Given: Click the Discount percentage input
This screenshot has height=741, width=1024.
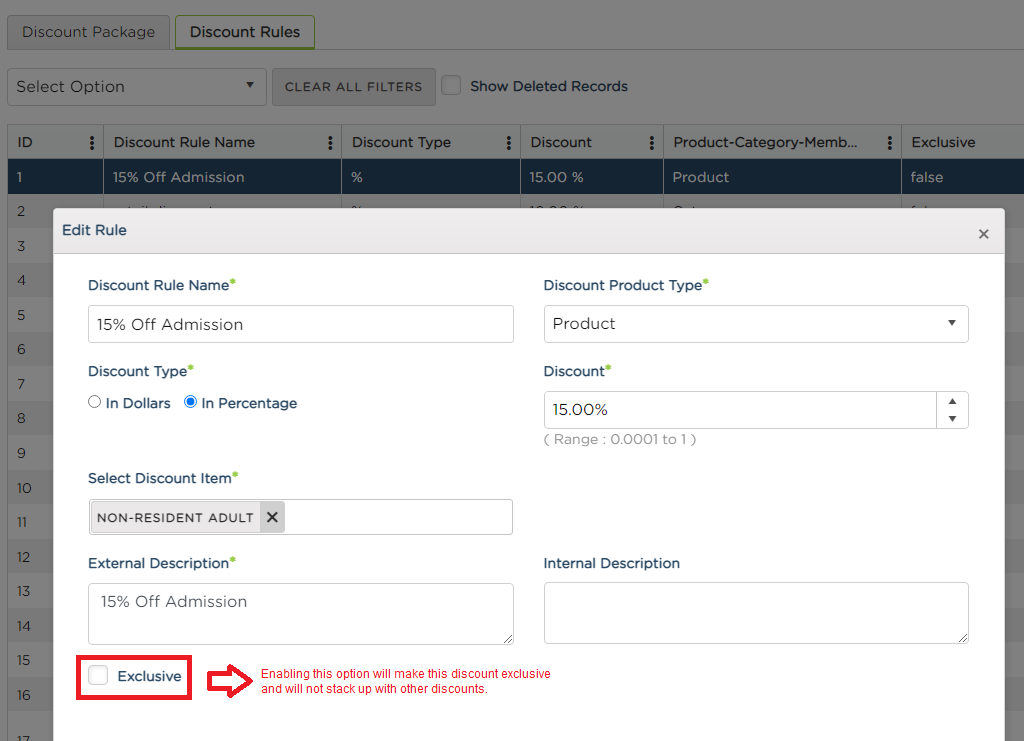Looking at the screenshot, I should point(740,410).
